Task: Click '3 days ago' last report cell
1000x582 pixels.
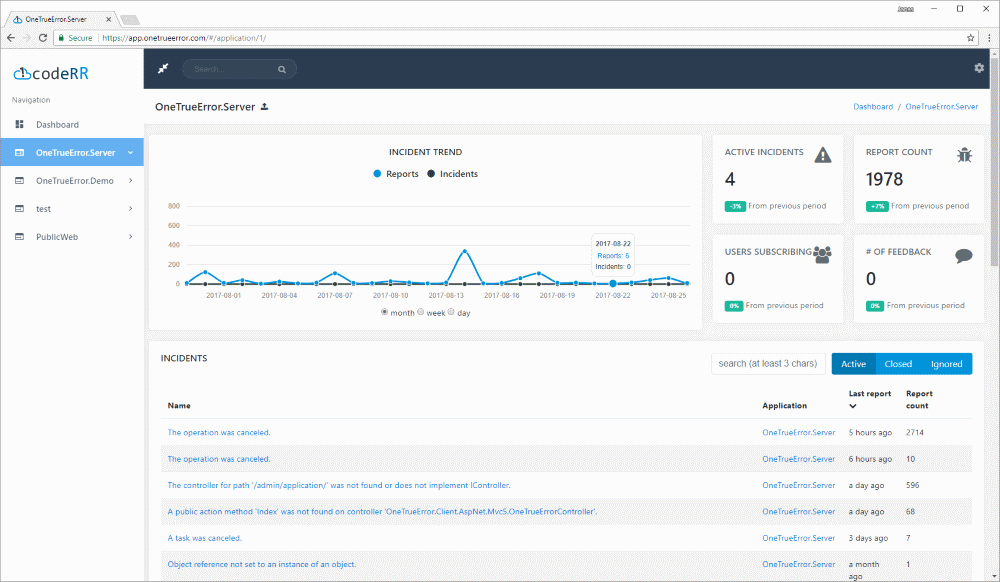Action: [868, 538]
